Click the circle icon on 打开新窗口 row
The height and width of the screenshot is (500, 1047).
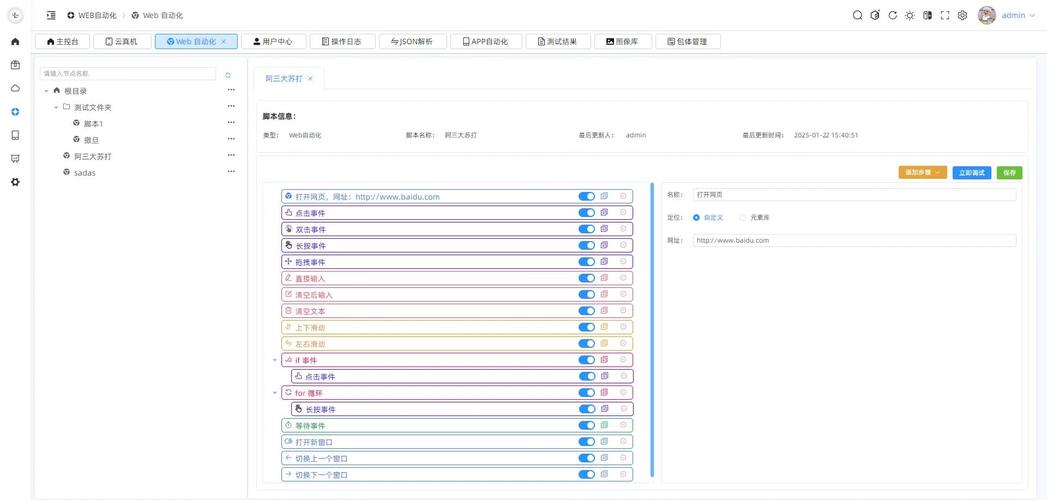[x=623, y=441]
